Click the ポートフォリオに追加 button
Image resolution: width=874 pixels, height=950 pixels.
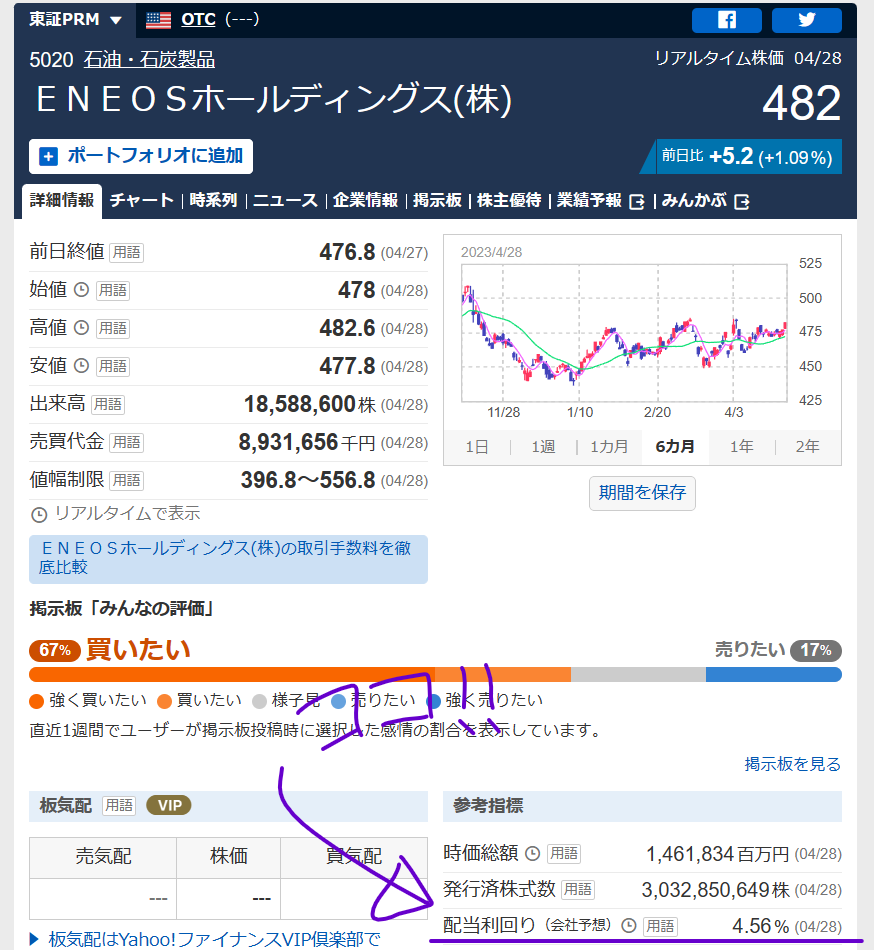[141, 156]
